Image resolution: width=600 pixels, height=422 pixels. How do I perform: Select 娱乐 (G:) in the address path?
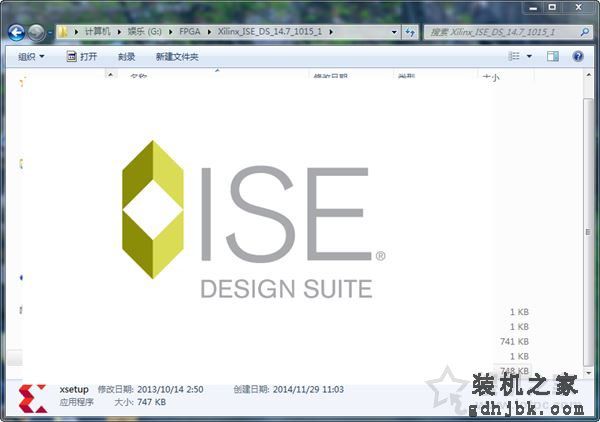[x=145, y=32]
